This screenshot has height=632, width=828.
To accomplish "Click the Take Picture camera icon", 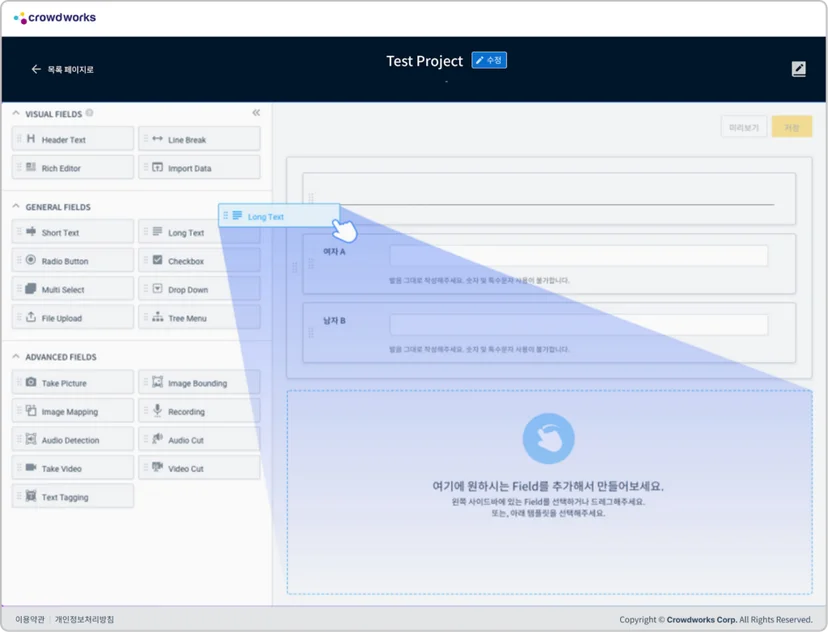I will 31,382.
